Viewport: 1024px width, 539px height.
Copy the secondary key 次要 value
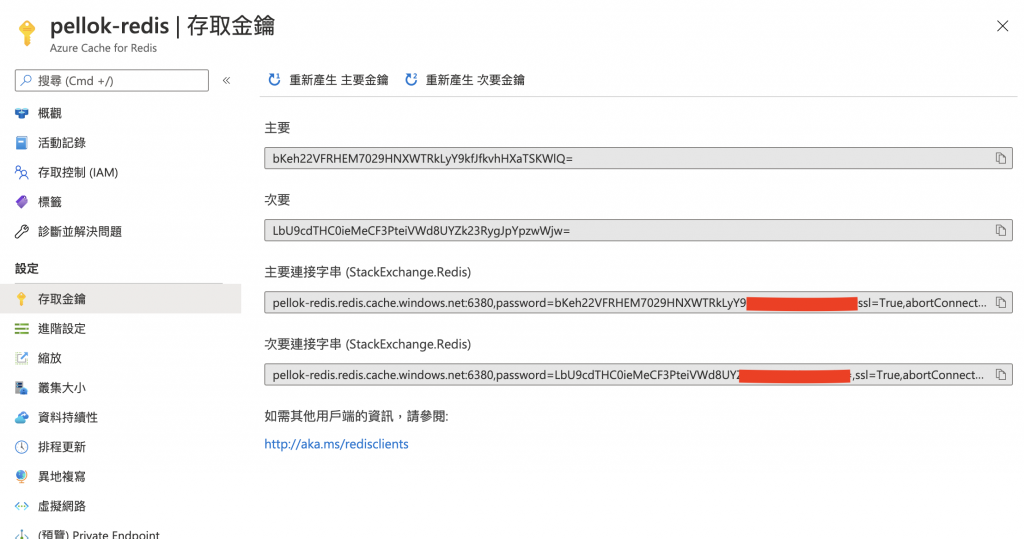pyautogui.click(x=1000, y=230)
